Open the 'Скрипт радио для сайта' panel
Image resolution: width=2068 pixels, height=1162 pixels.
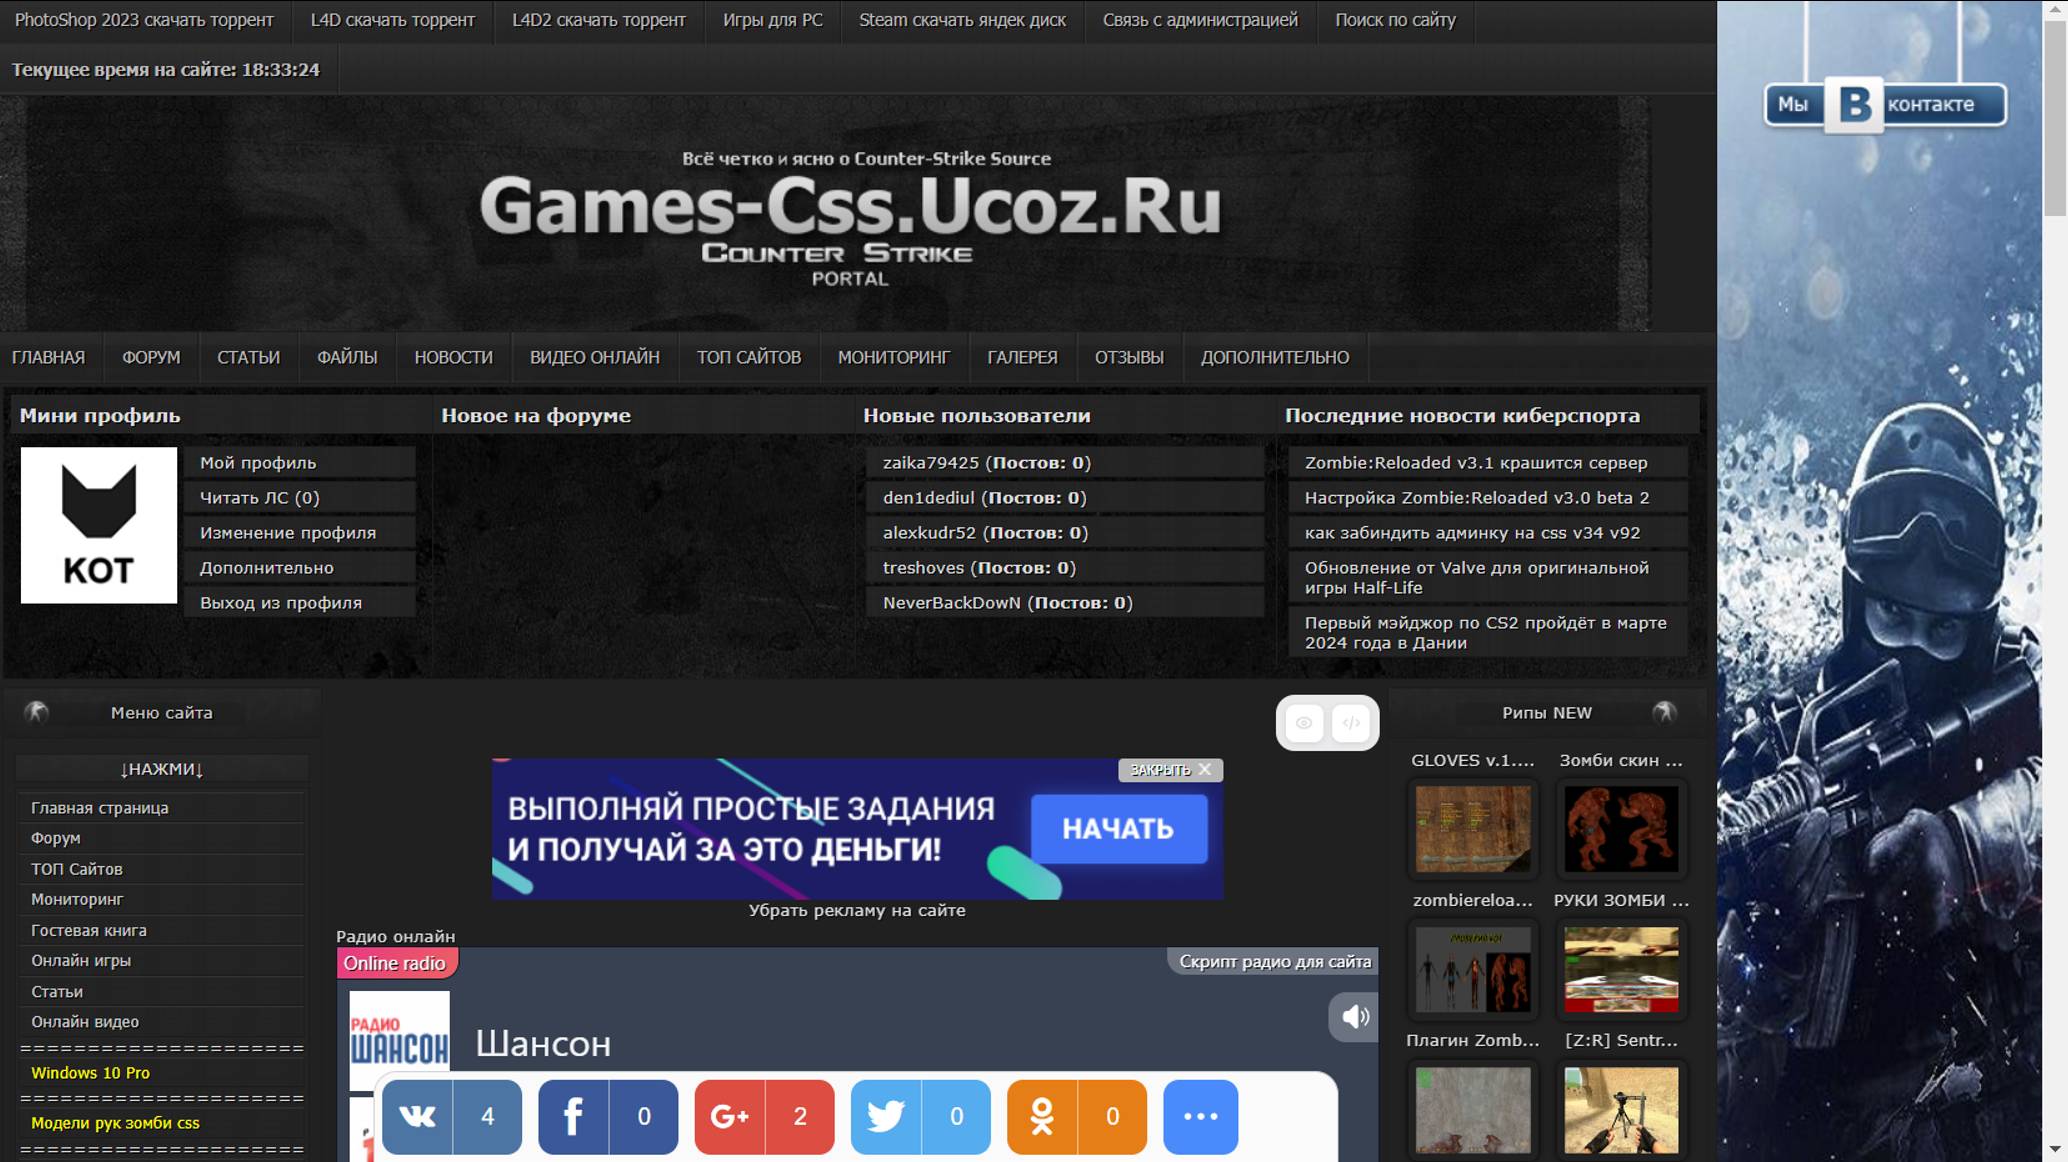click(x=1276, y=961)
